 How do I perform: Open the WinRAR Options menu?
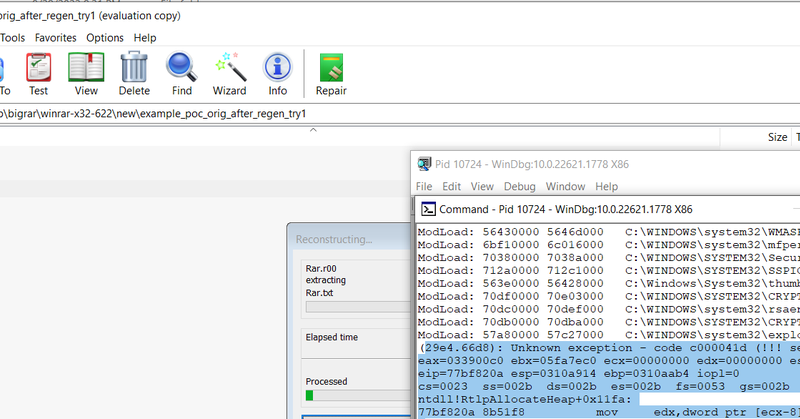[x=105, y=38]
